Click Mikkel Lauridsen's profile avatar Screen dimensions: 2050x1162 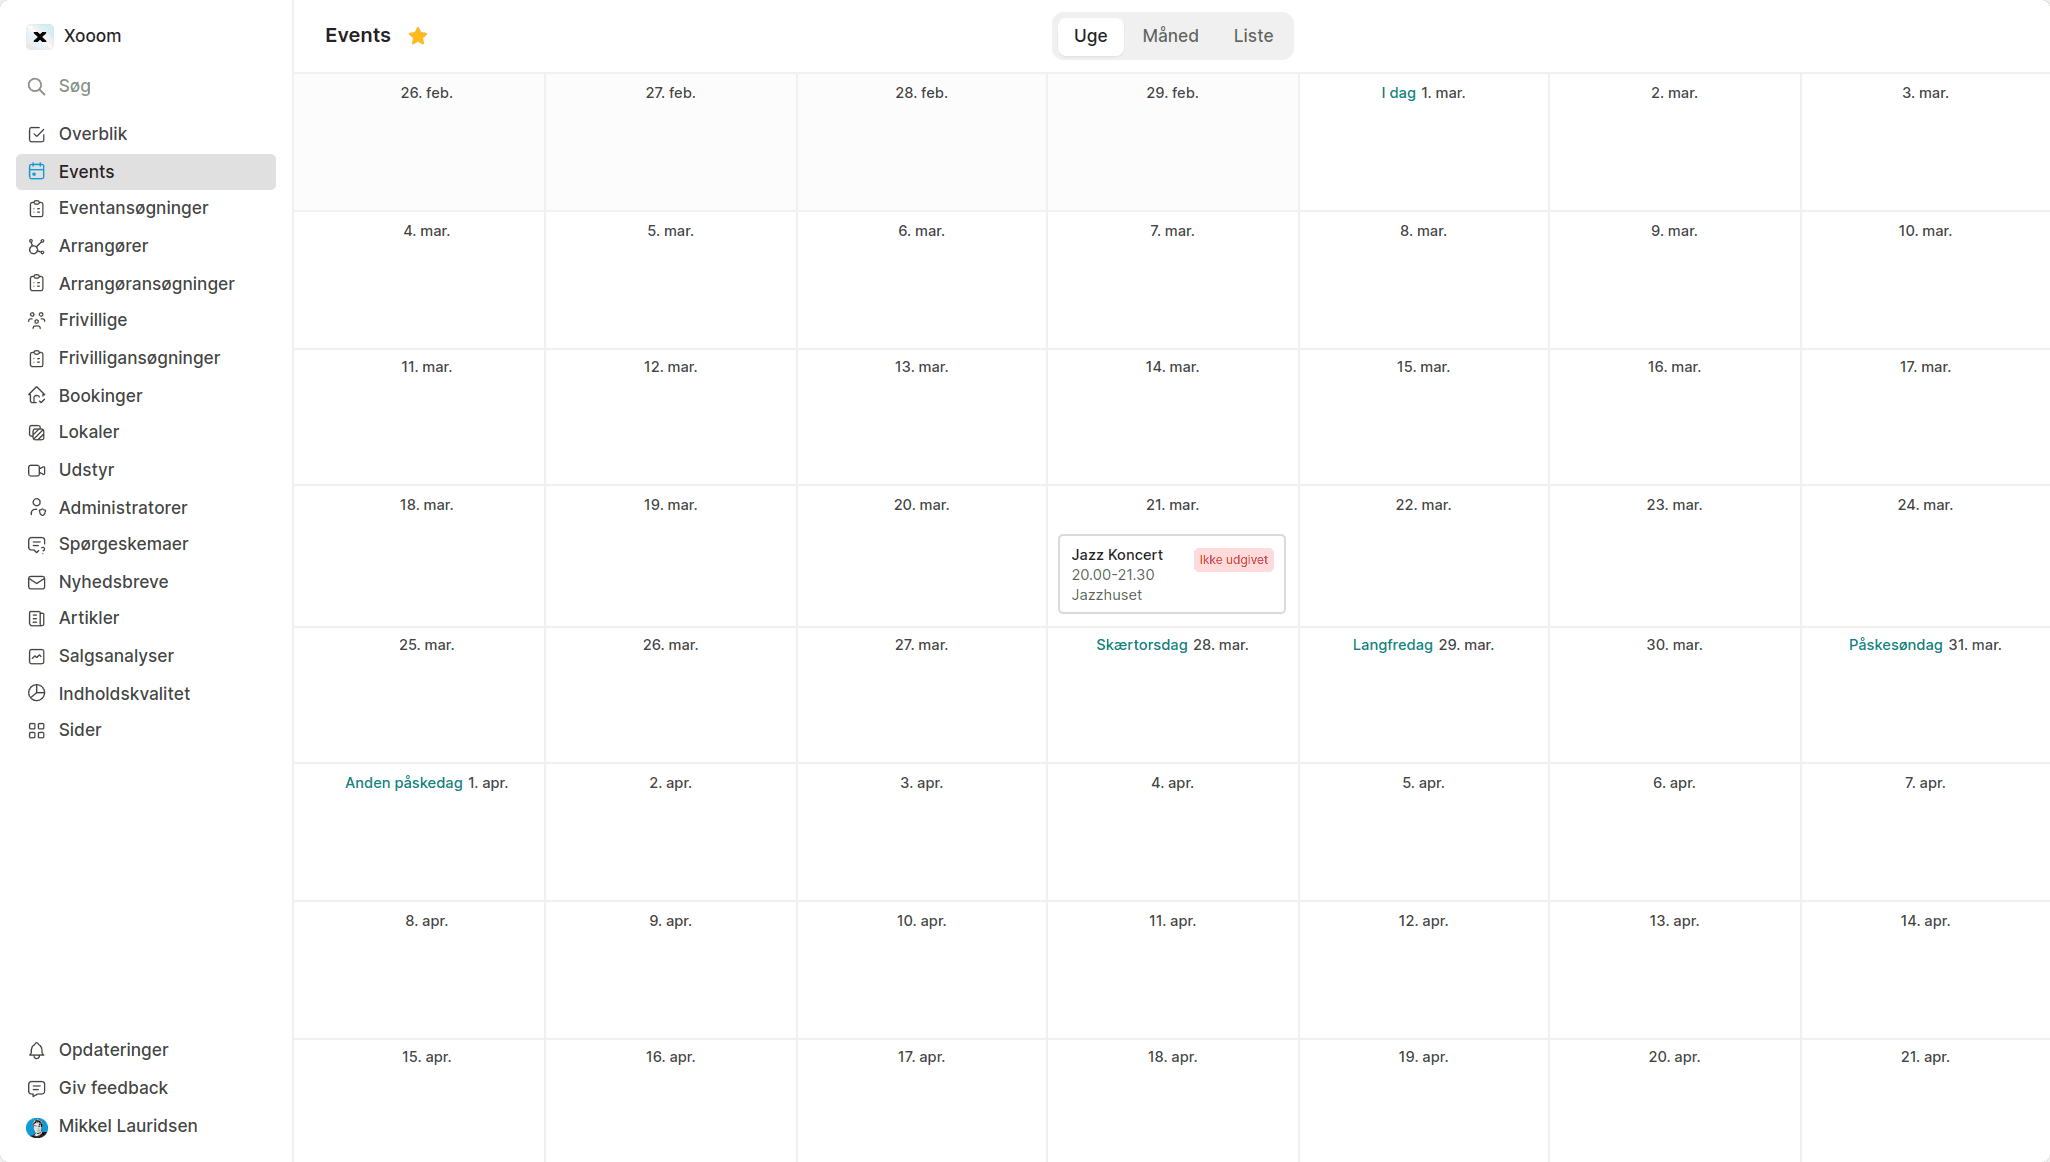click(x=37, y=1127)
